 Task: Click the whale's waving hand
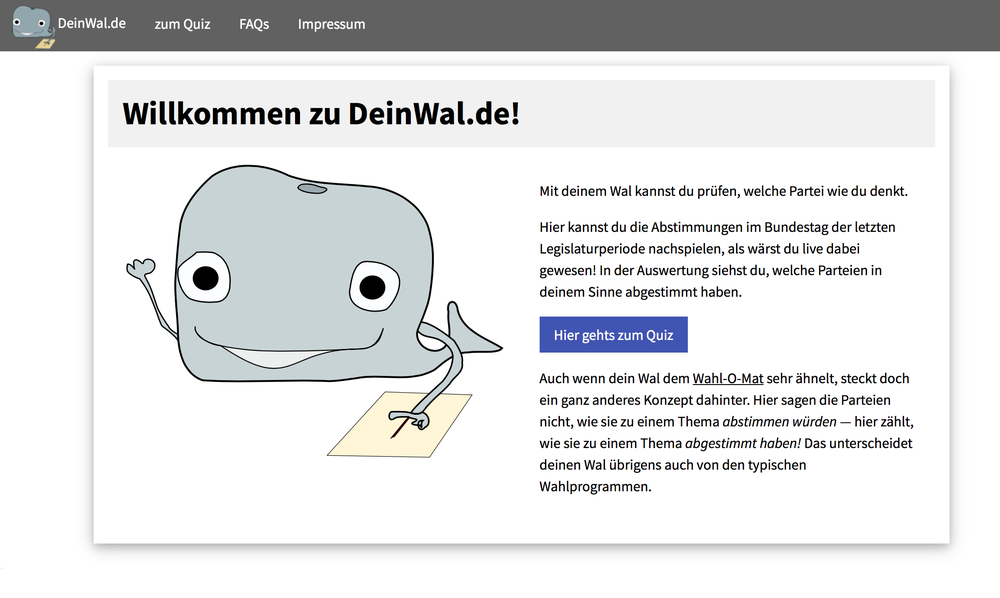[x=142, y=270]
